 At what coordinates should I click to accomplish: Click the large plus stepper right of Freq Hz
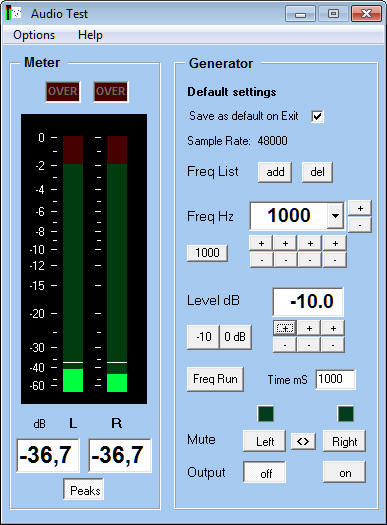point(360,208)
